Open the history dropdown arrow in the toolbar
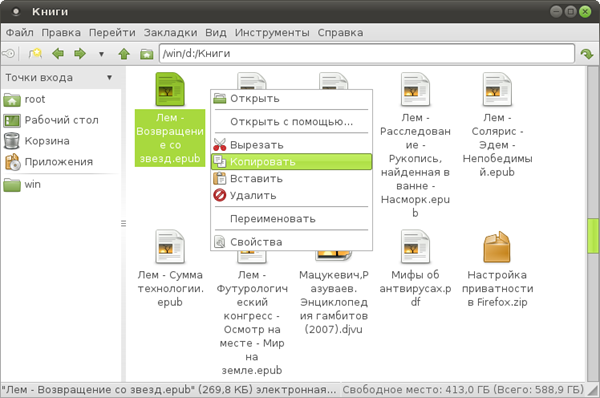This screenshot has height=398, width=600. click(101, 54)
